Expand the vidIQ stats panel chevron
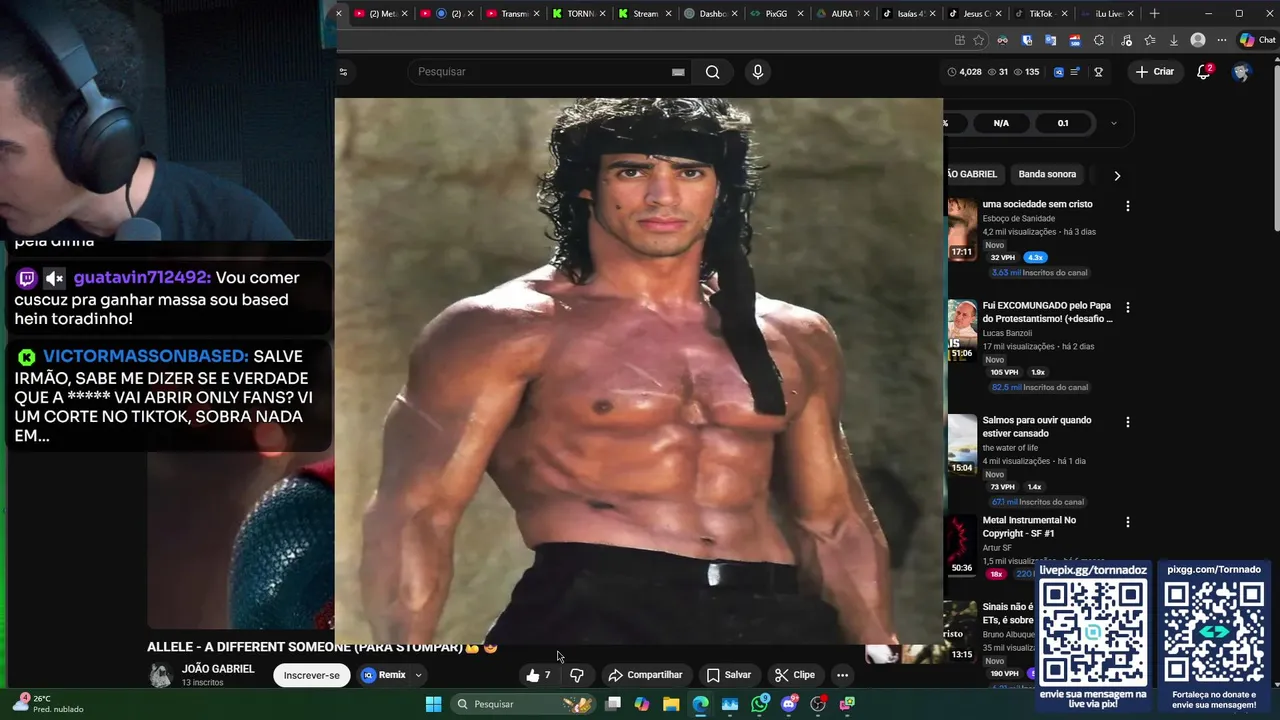The height and width of the screenshot is (720, 1280). tap(1113, 123)
